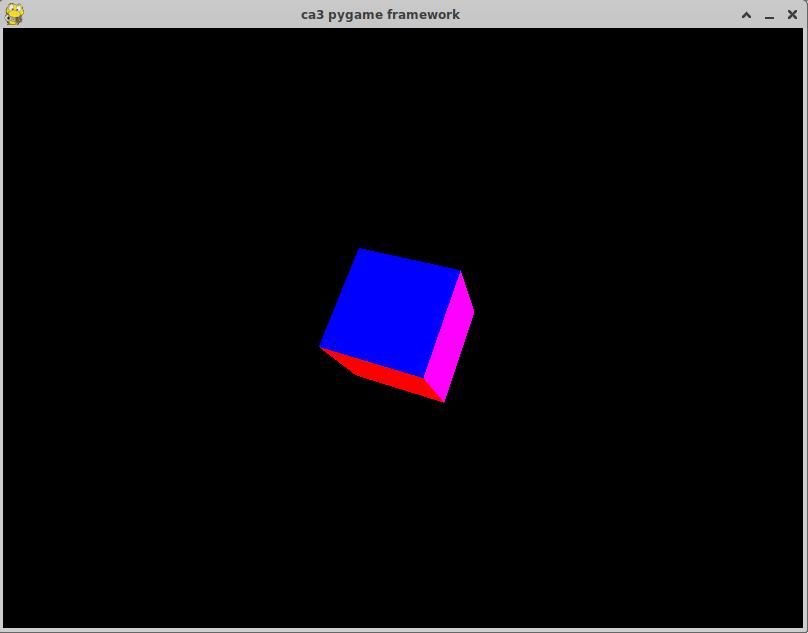Screen dimensions: 808x633
Task: Click the blue face of the cube
Action: coord(390,312)
